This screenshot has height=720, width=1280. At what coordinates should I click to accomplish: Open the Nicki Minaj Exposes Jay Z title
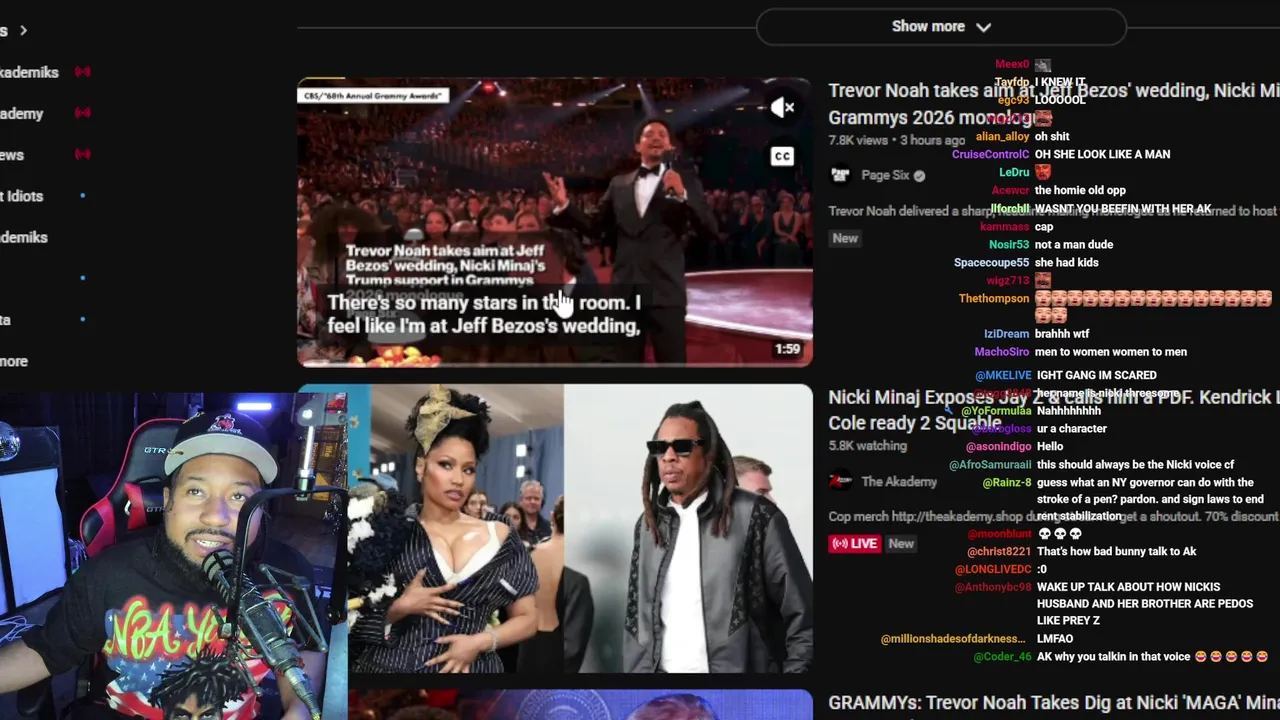(1054, 410)
